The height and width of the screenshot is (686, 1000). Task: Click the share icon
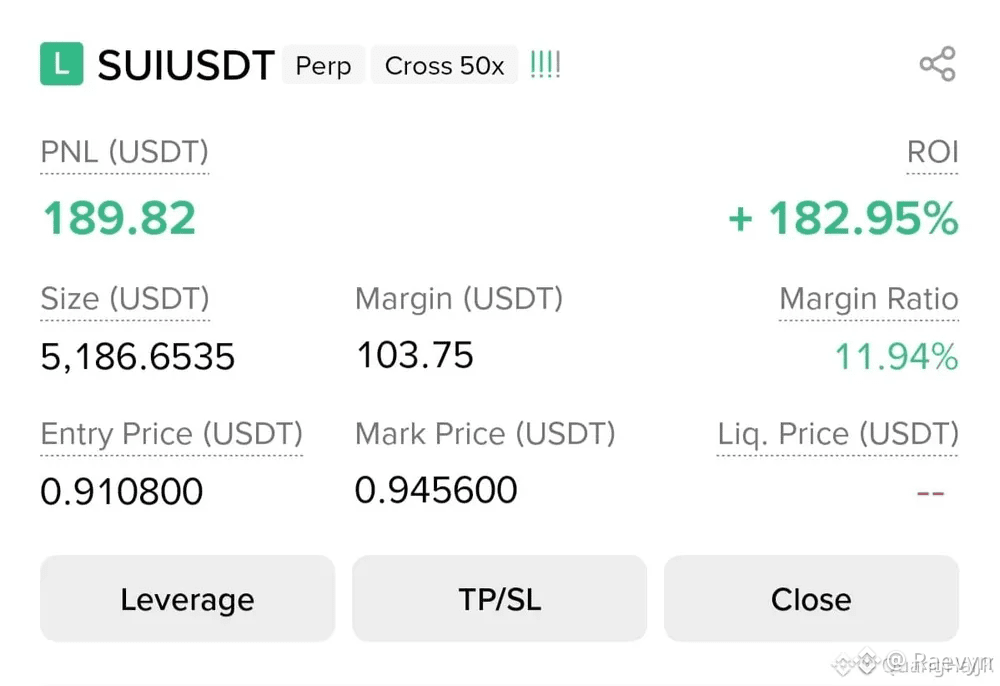coord(938,64)
